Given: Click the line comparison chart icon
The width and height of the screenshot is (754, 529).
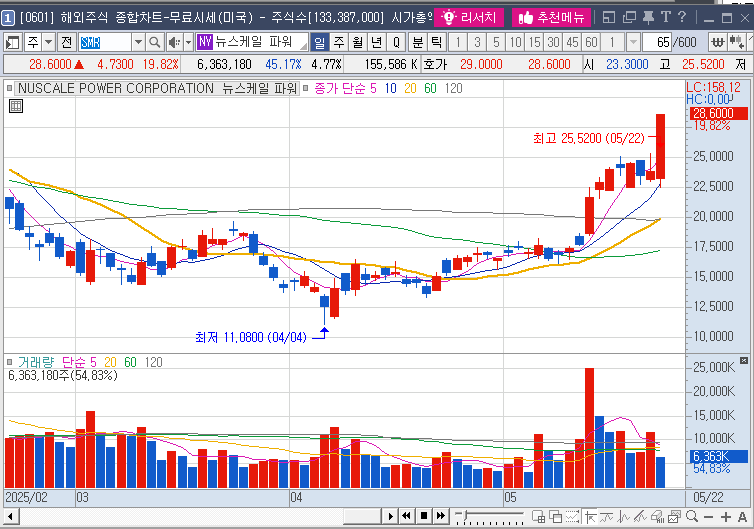Looking at the screenshot, I should click(607, 517).
